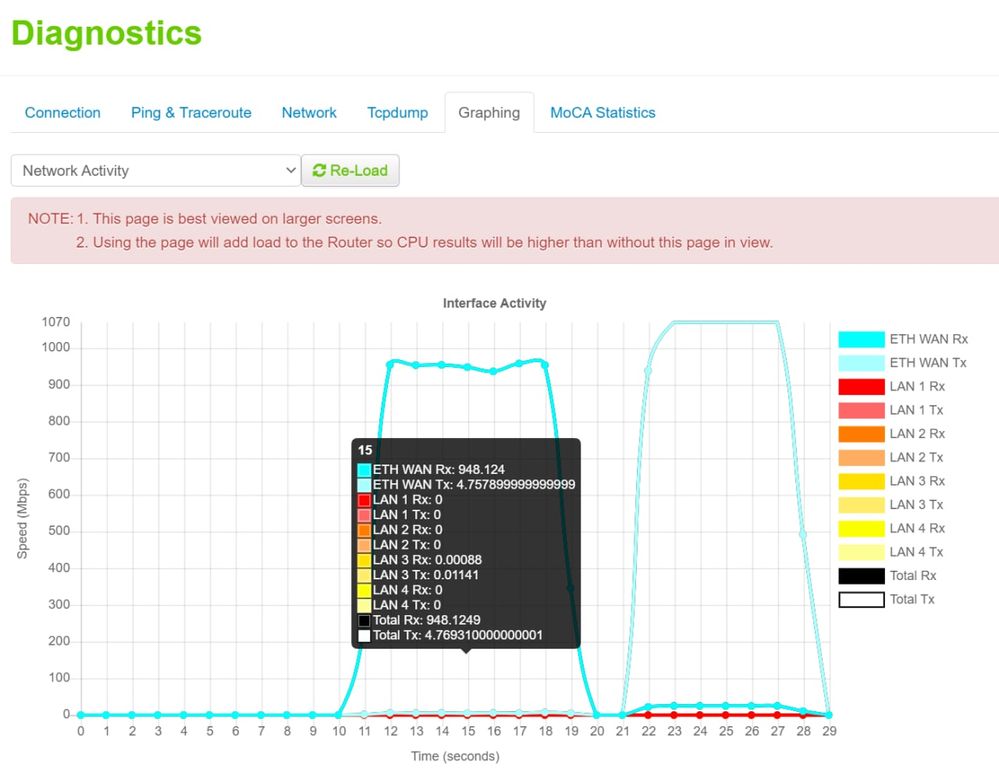Hide LAN 1 Tx series in legend
999x773 pixels.
861,410
